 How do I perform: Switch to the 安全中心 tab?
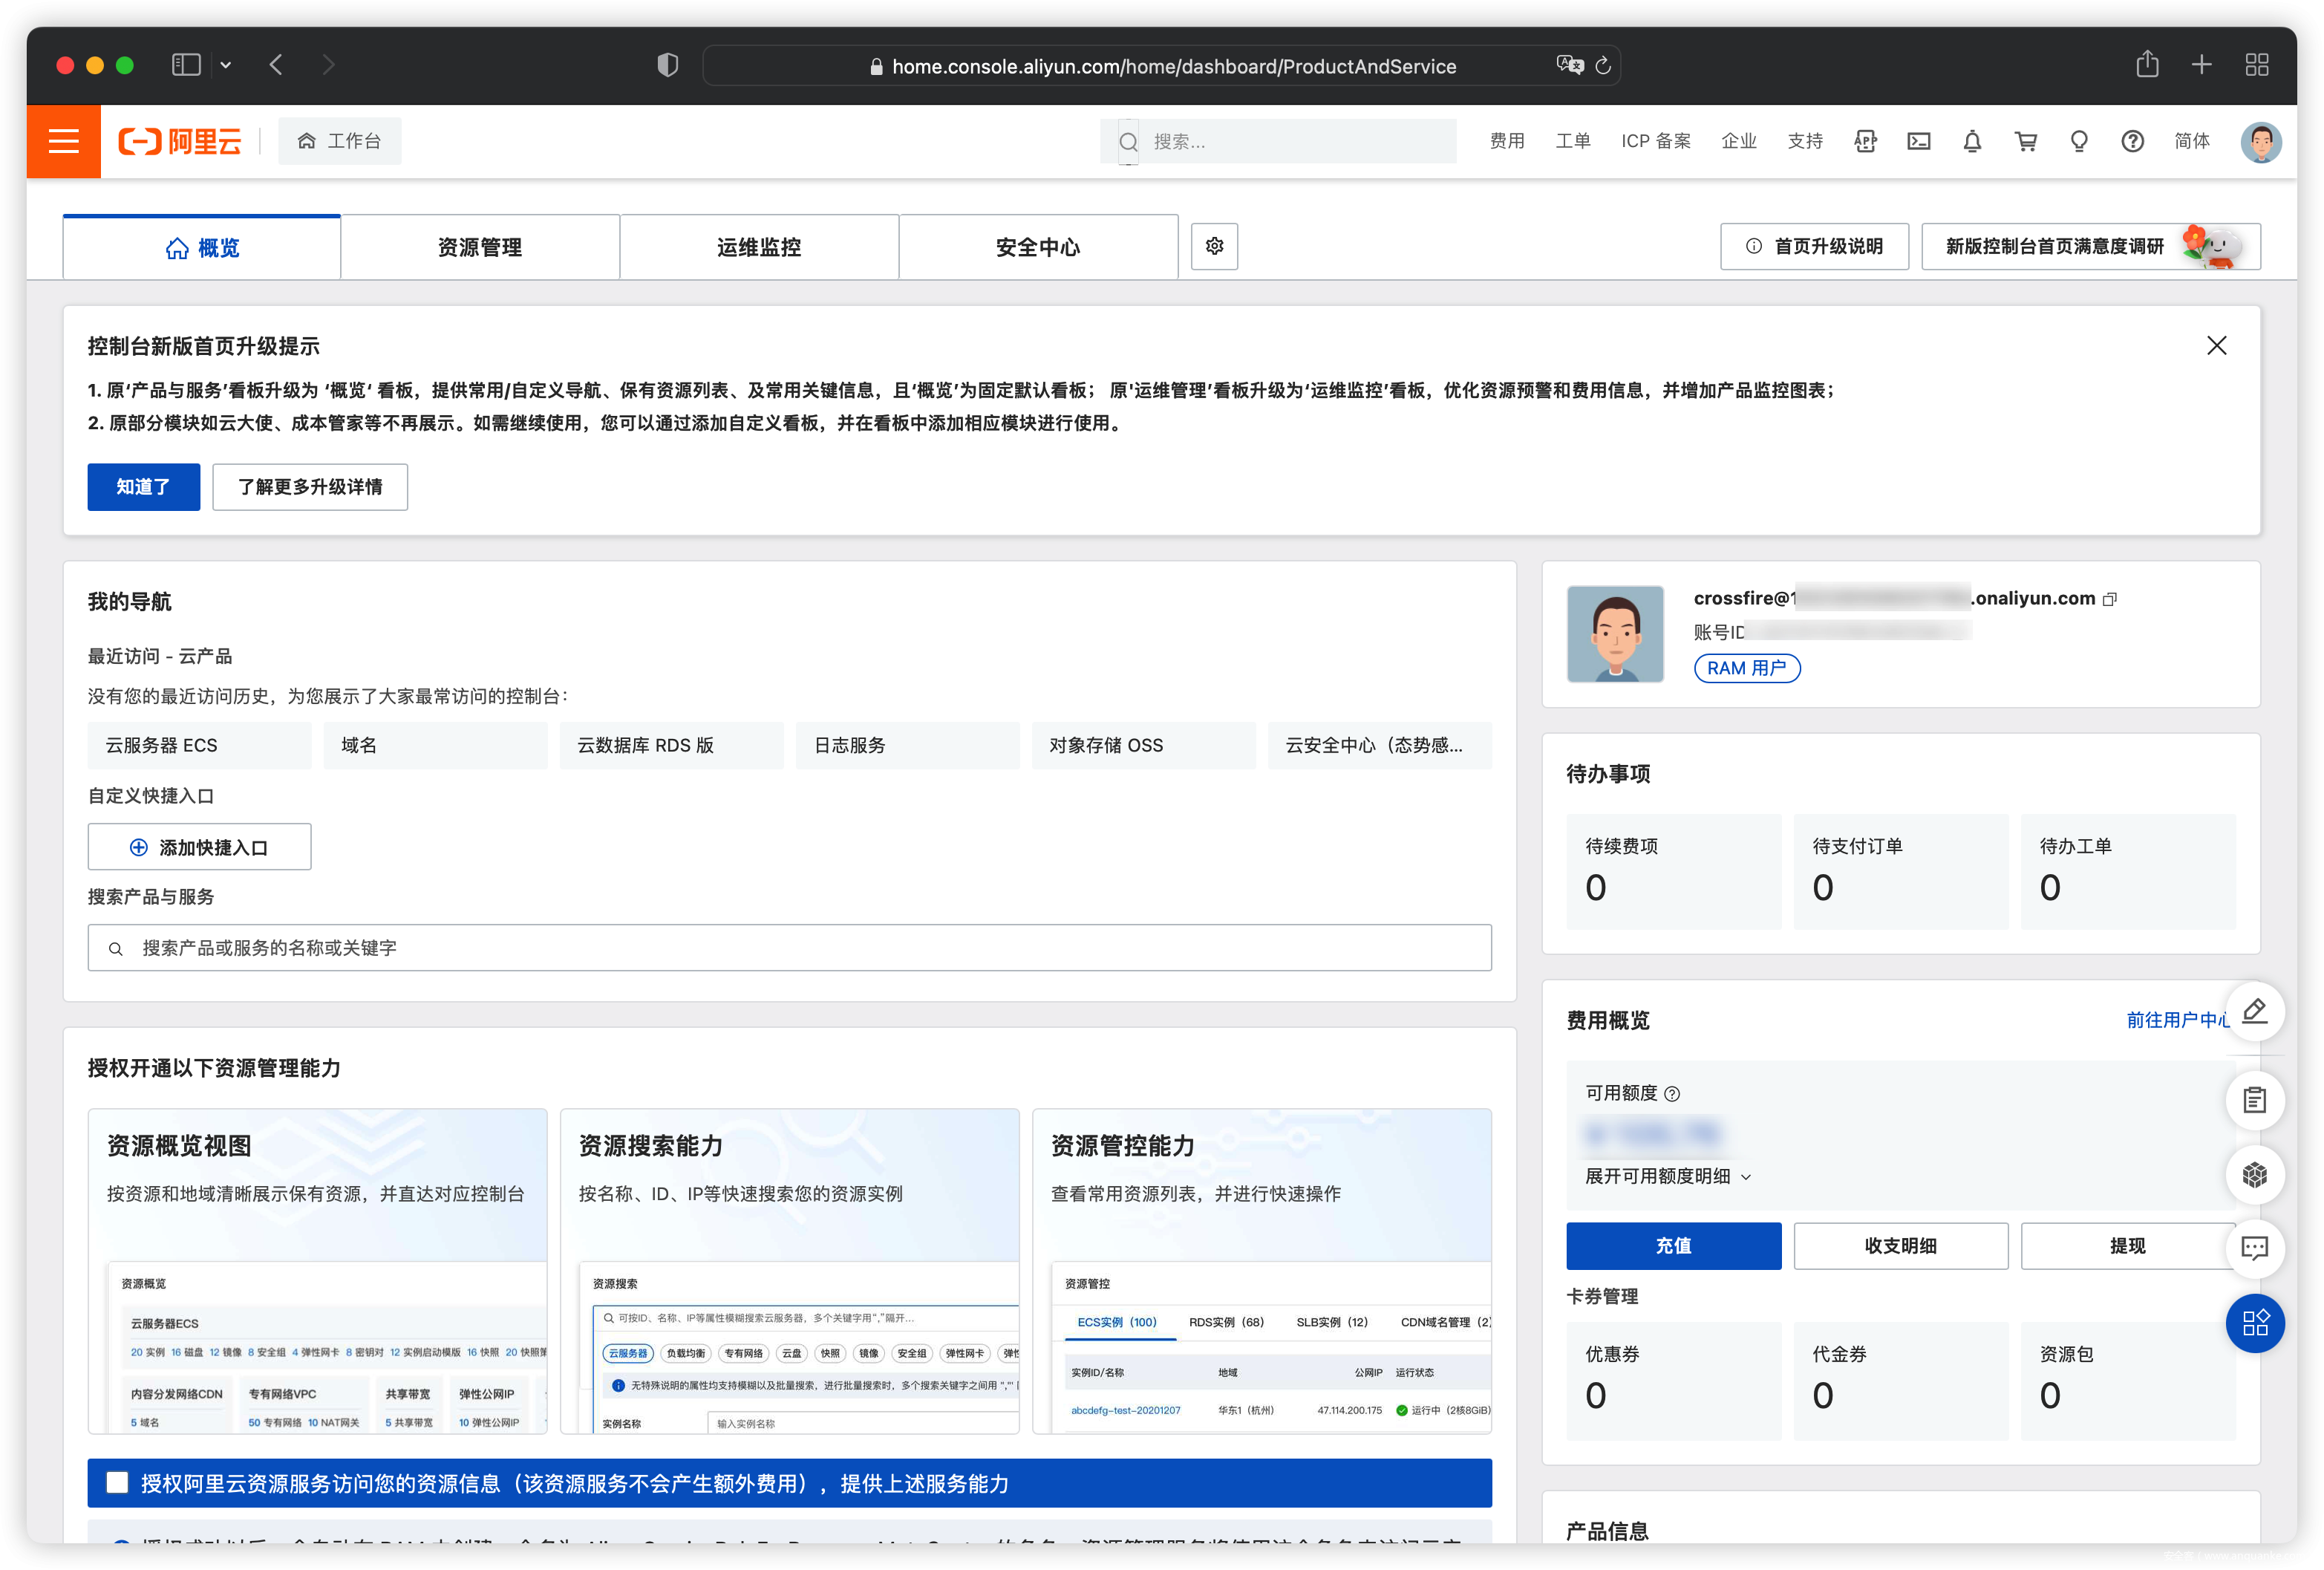[x=1037, y=247]
